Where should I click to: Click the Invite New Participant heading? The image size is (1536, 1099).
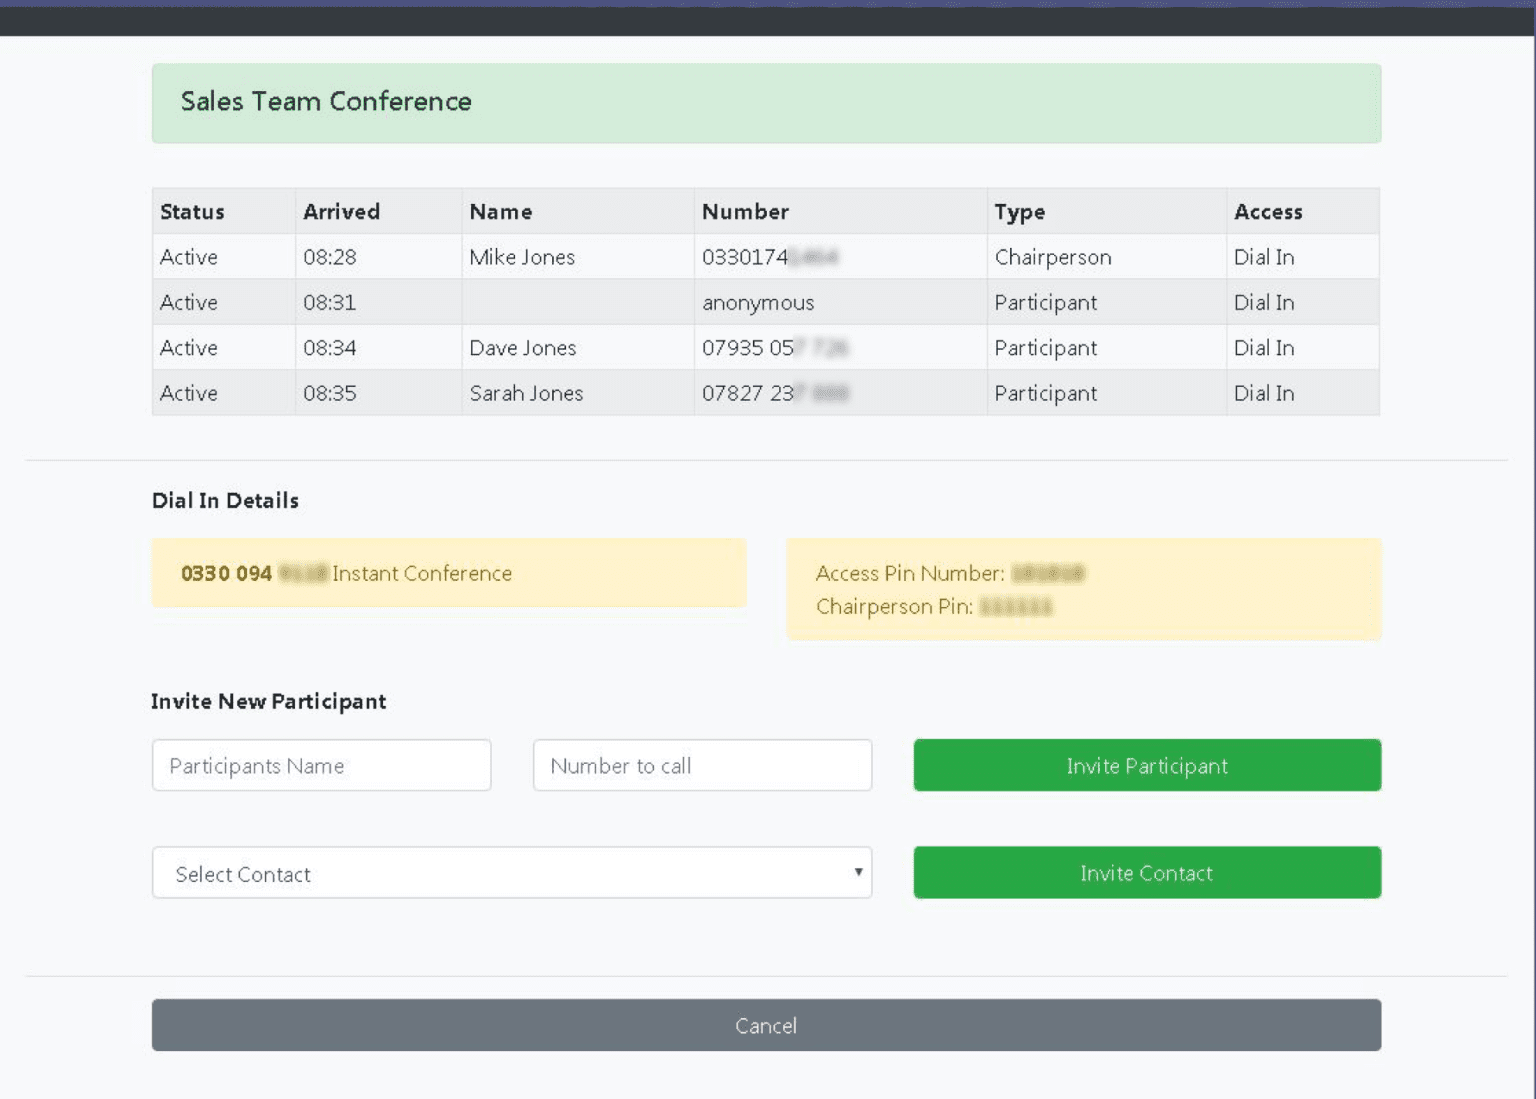[268, 701]
